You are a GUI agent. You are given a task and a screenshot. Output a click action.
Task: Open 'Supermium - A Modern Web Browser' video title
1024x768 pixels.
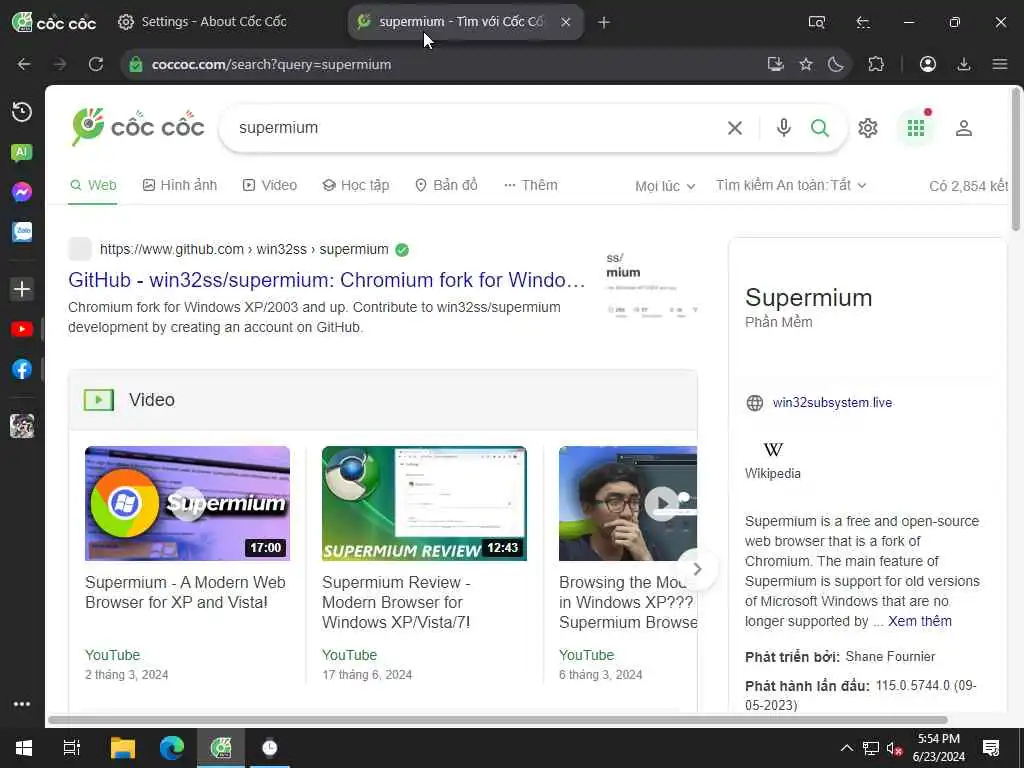point(185,592)
